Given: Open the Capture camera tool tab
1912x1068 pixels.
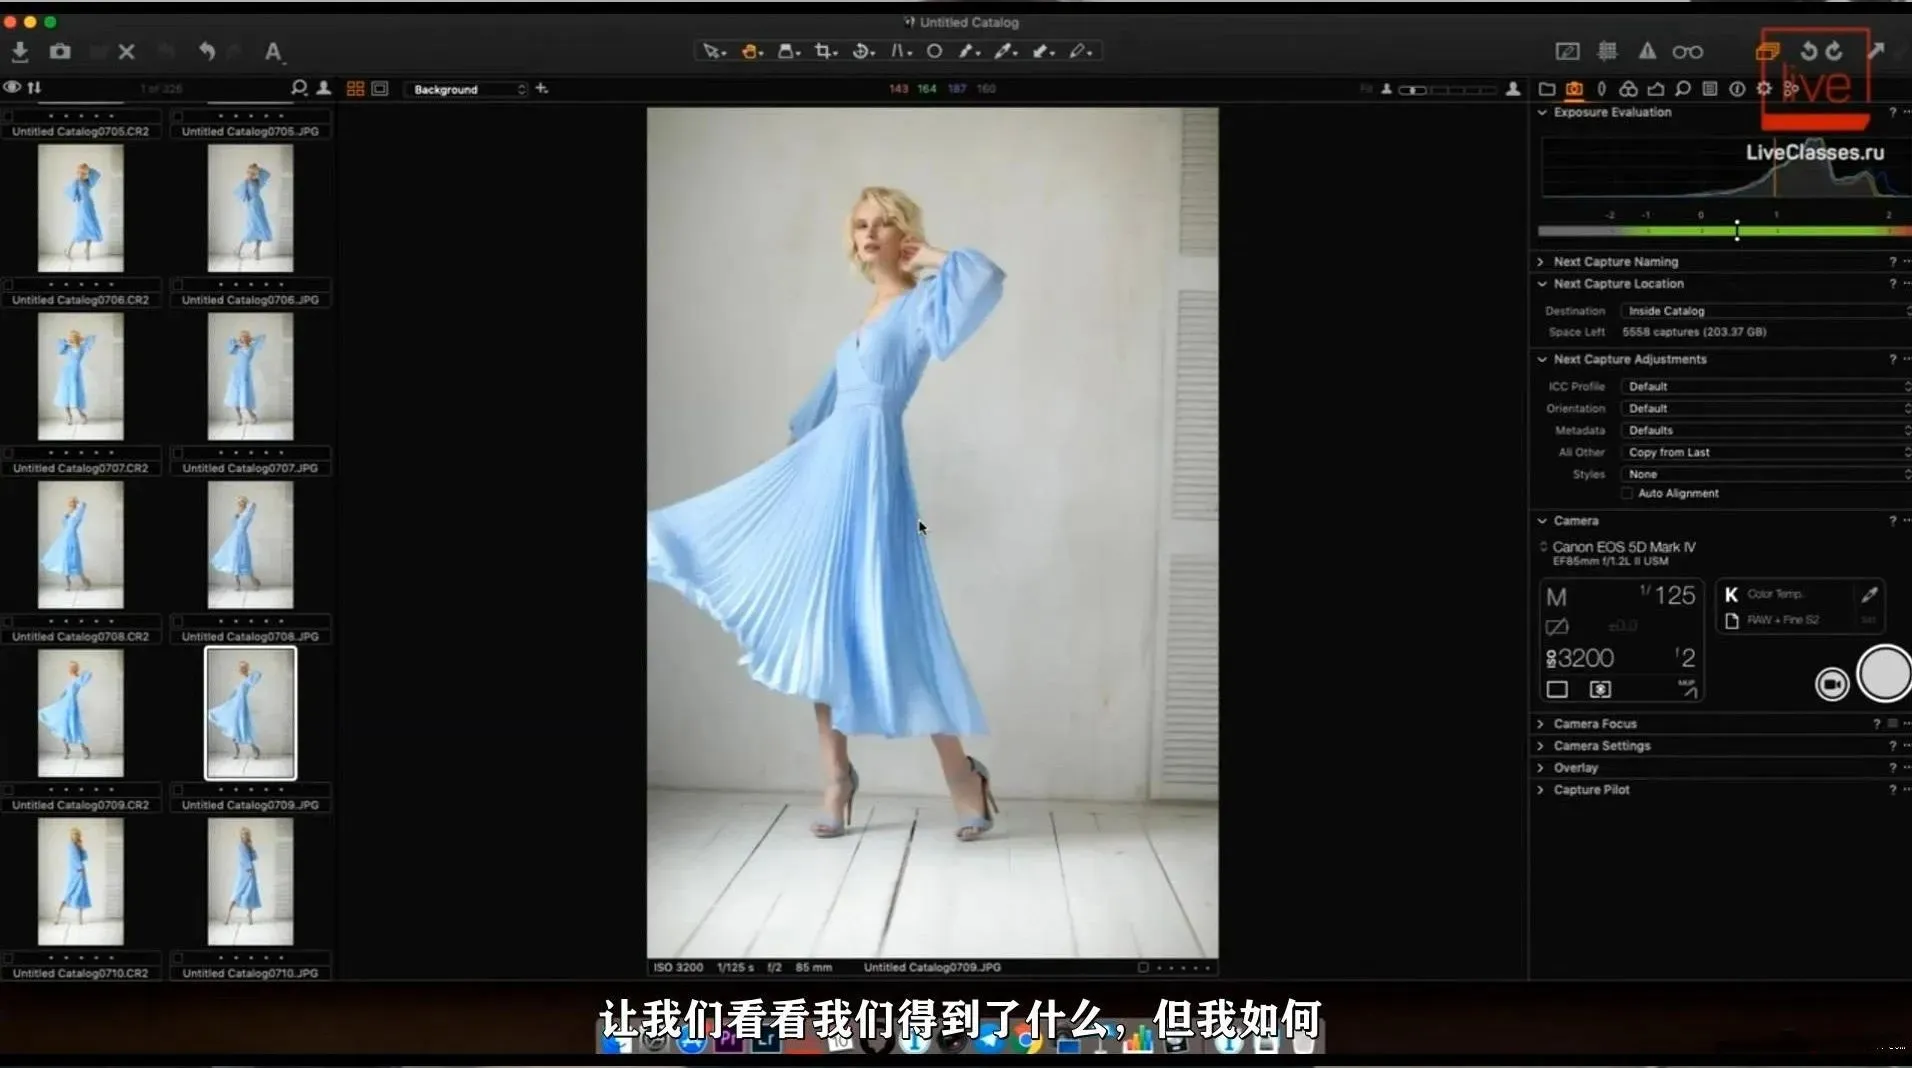Looking at the screenshot, I should tap(1574, 89).
